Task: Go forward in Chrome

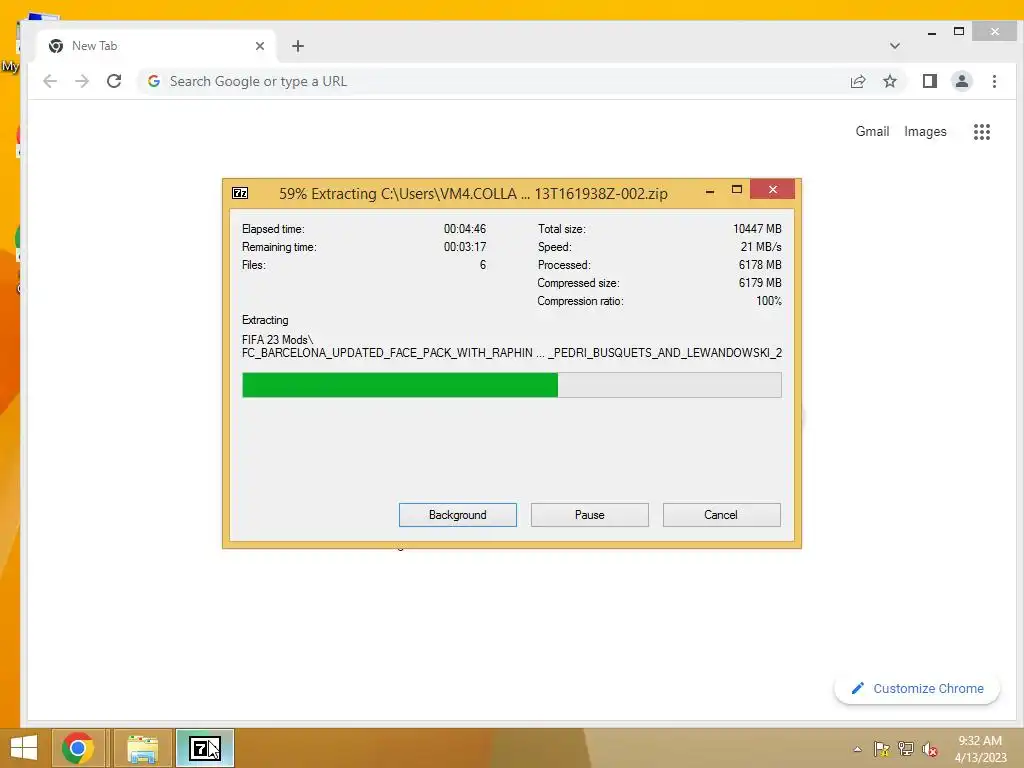Action: click(x=82, y=81)
